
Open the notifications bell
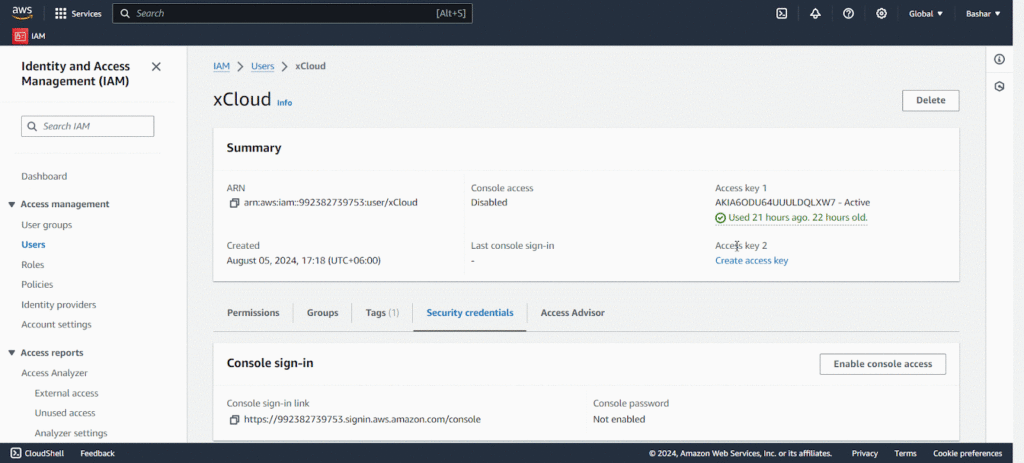tap(815, 13)
